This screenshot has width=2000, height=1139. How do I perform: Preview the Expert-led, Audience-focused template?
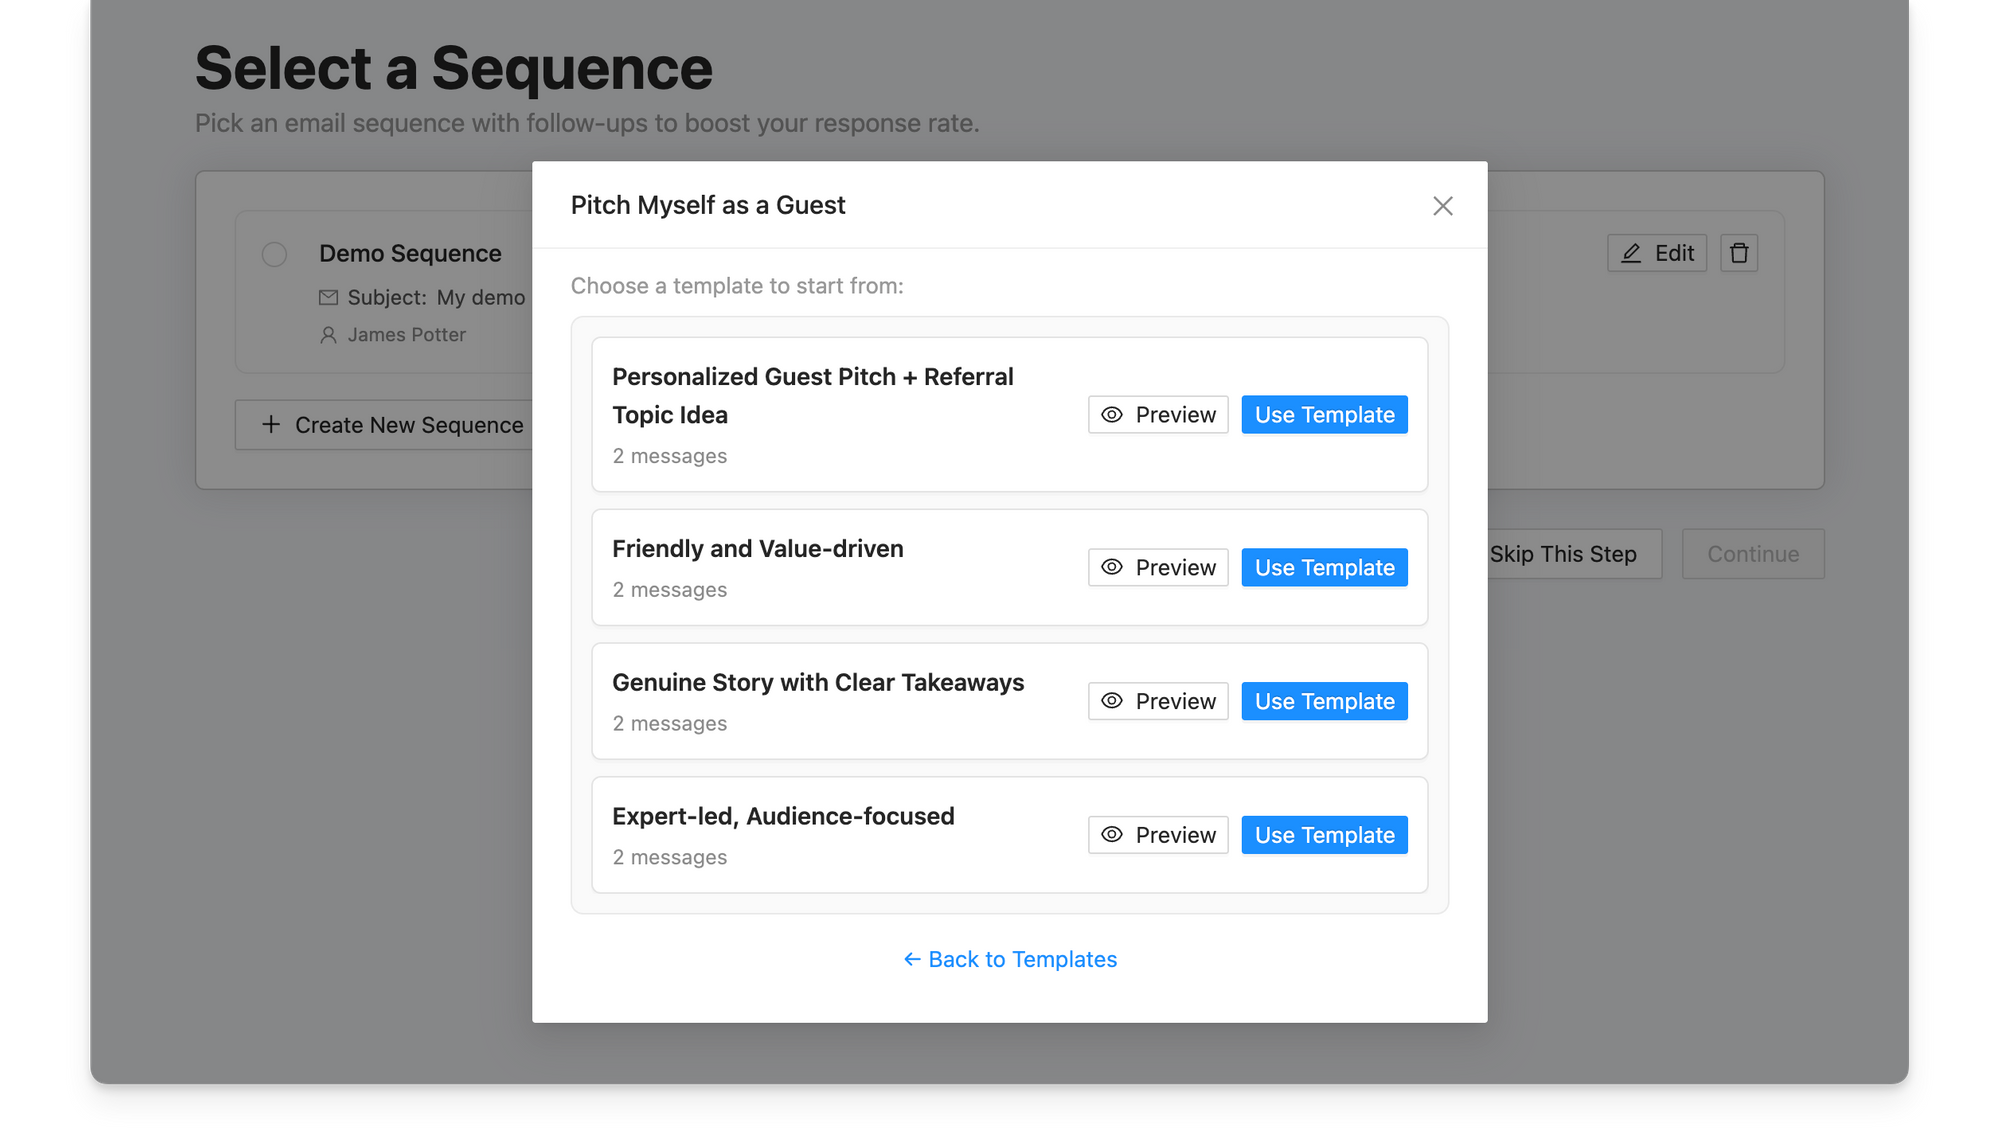(1157, 834)
